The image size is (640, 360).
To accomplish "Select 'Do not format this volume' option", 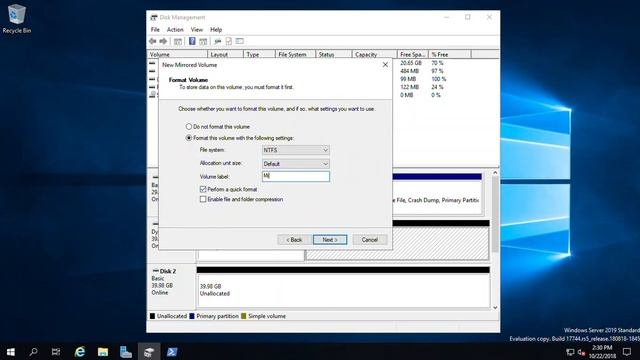I will [x=218, y=127].
